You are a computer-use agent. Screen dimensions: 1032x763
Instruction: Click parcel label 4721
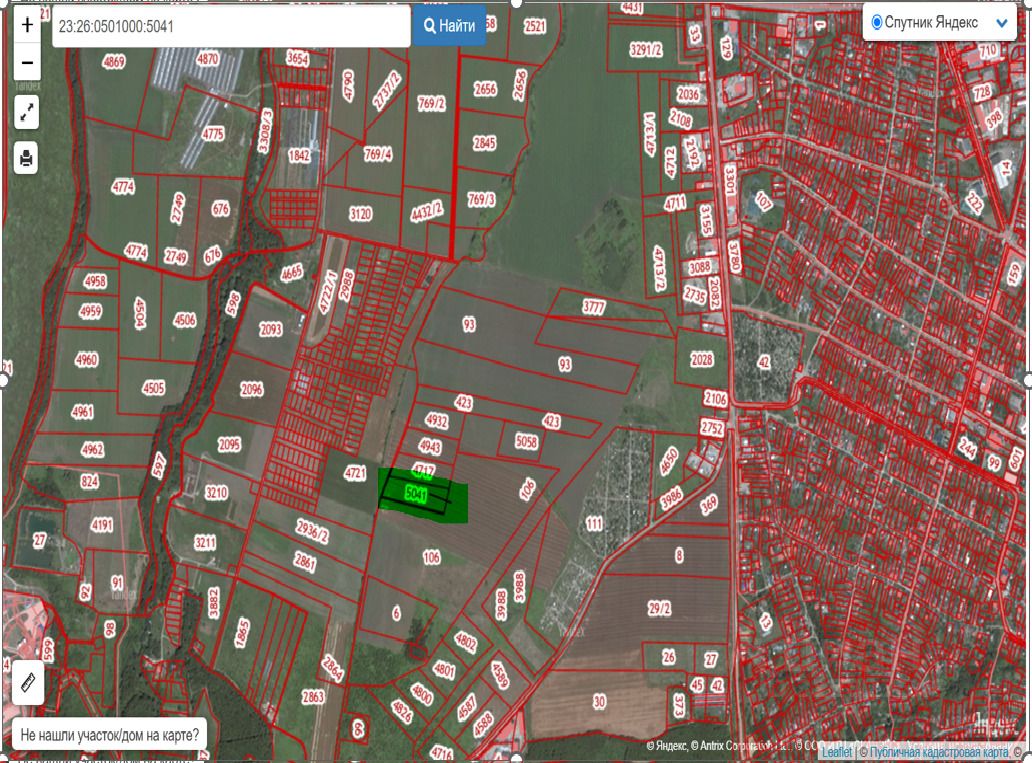[x=355, y=473]
